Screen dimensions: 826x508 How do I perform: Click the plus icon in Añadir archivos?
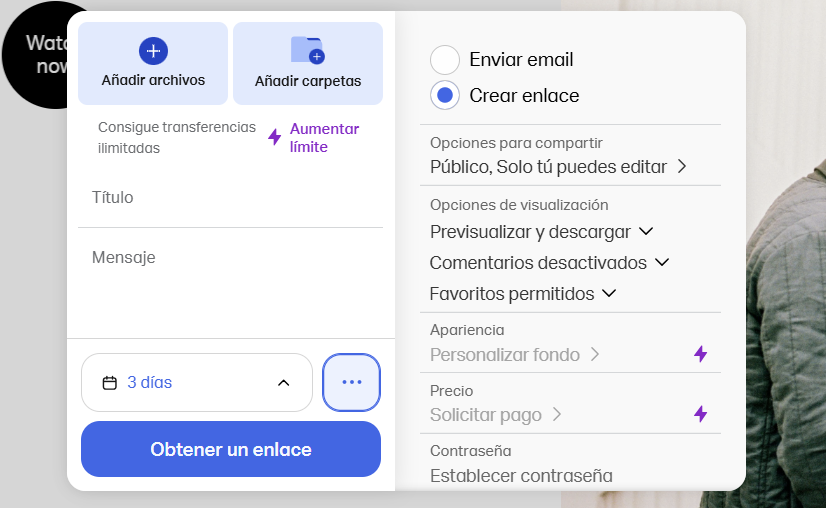153,51
